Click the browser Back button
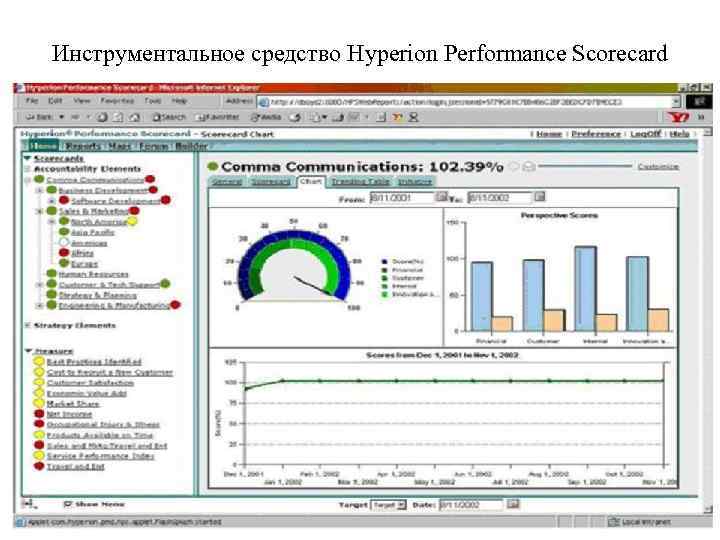Viewport: 720px width, 540px height. click(x=39, y=117)
